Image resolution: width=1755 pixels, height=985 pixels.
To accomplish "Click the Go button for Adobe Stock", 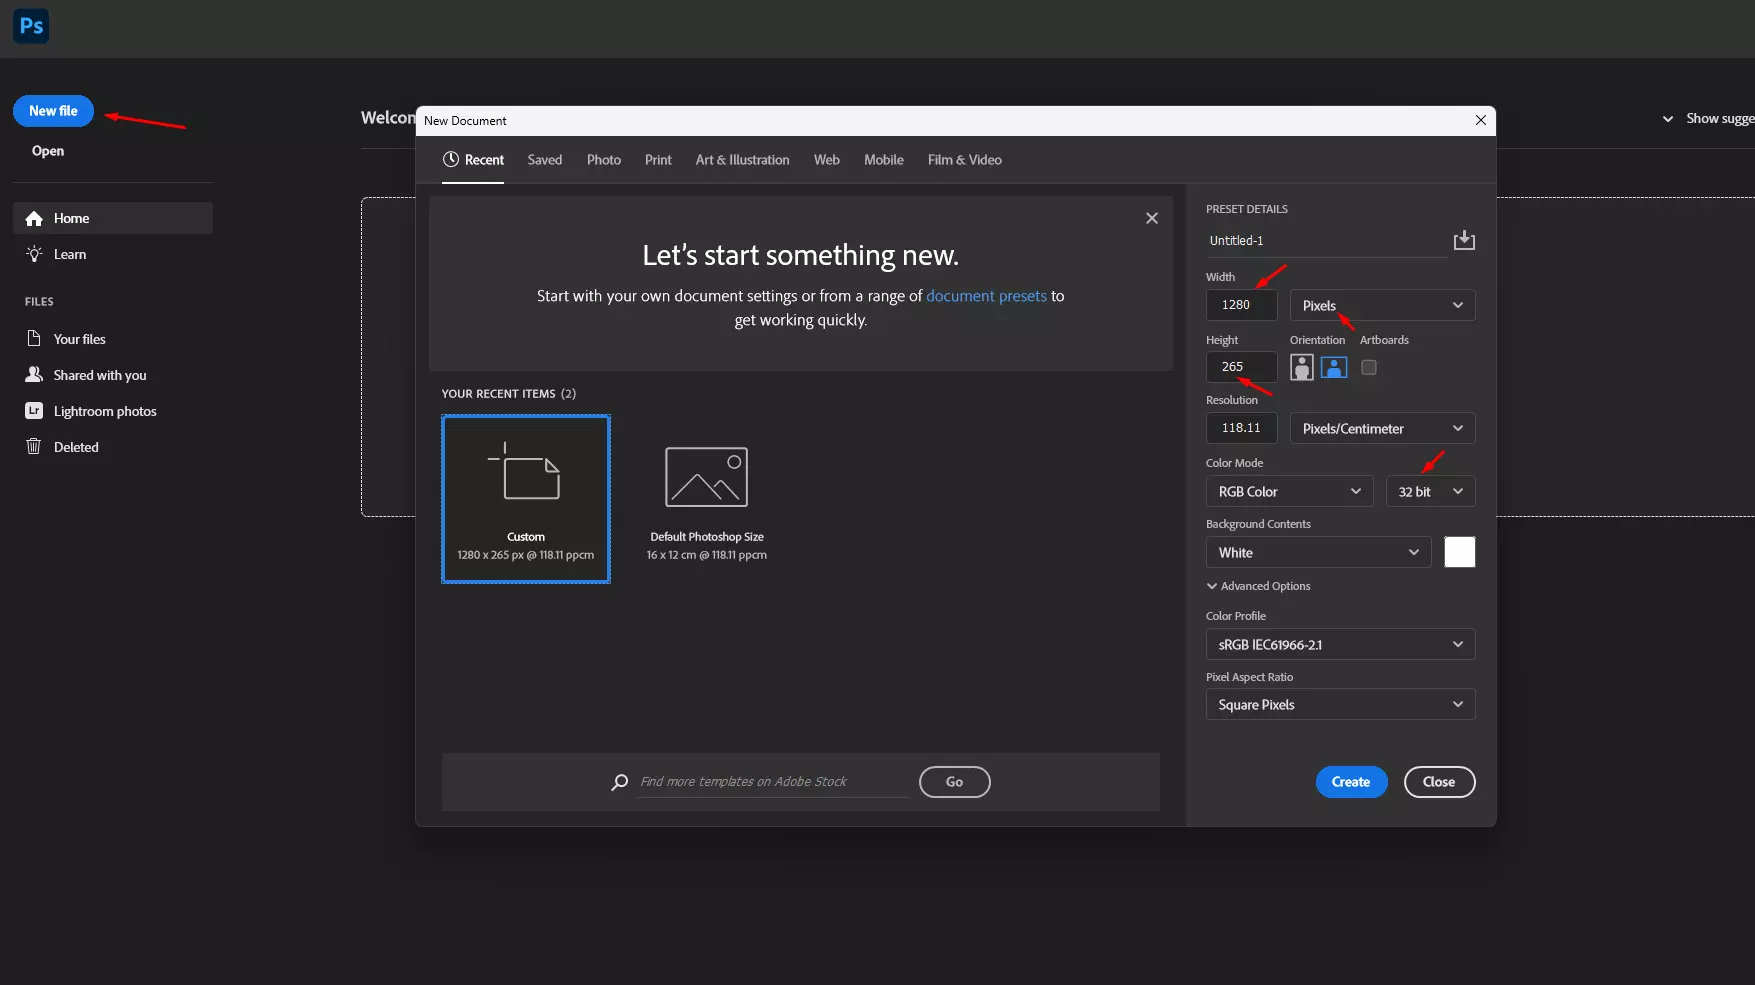I will pyautogui.click(x=954, y=782).
